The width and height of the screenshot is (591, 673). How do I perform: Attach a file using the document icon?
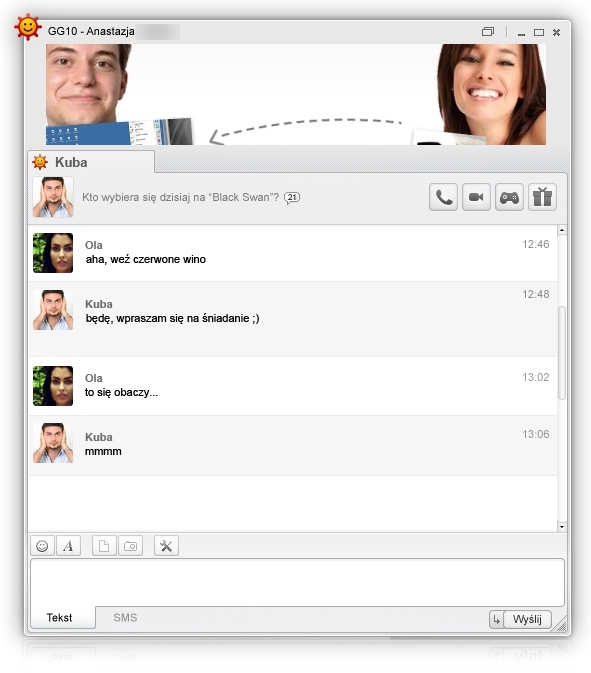(104, 546)
